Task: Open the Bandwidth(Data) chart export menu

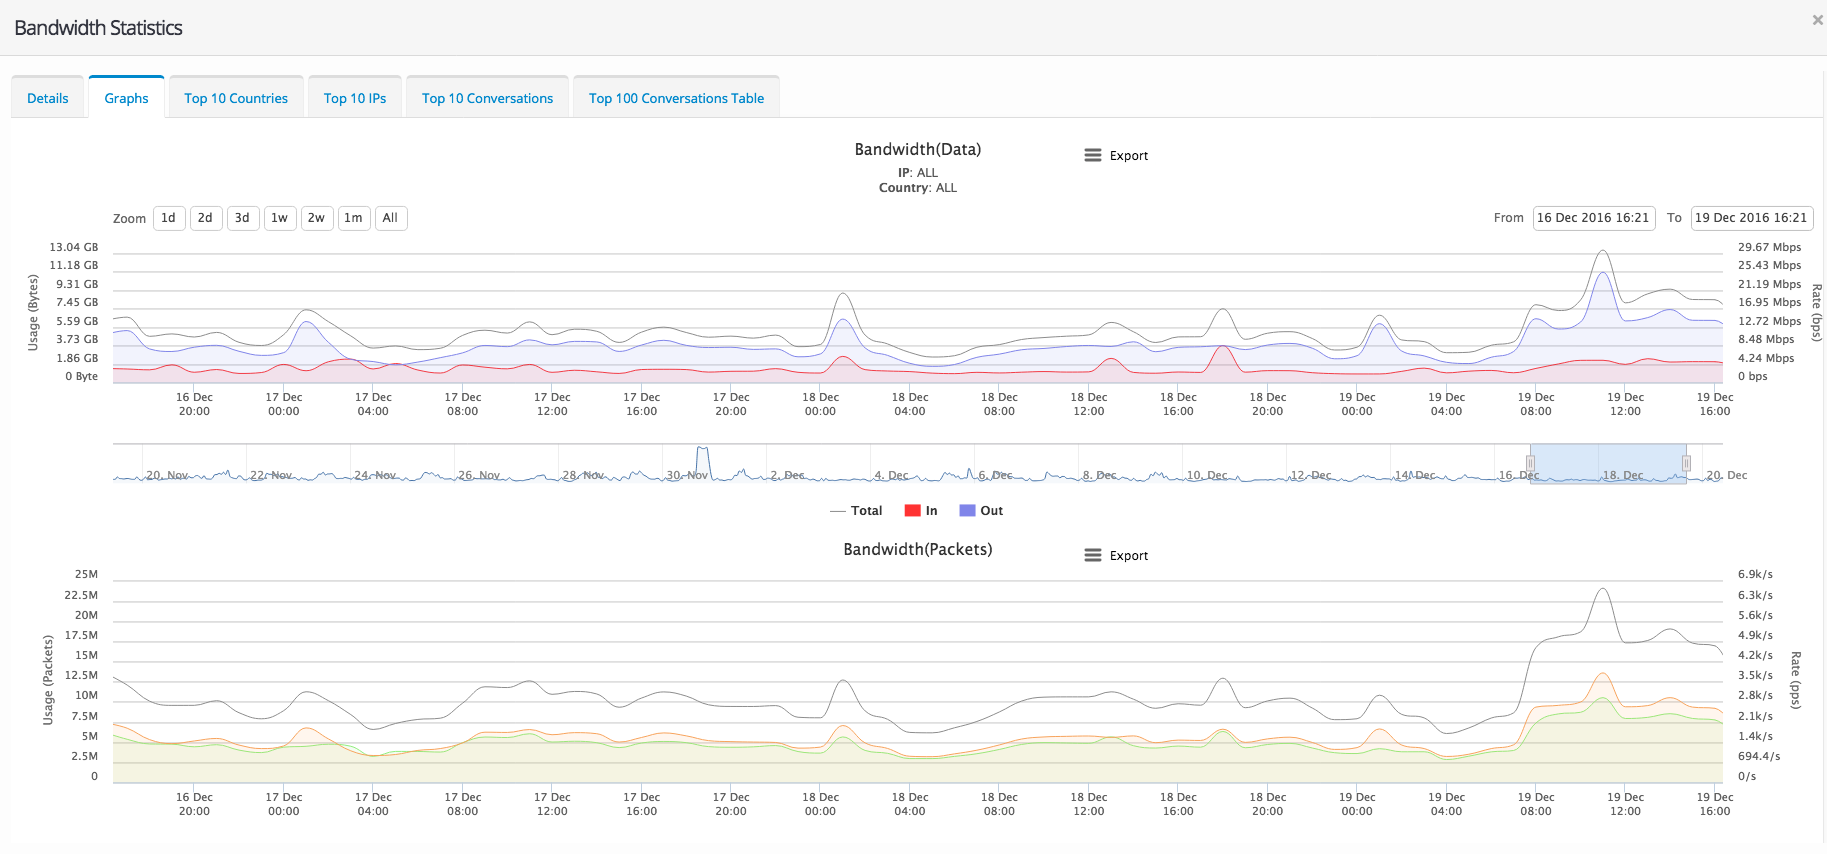Action: tap(1116, 156)
